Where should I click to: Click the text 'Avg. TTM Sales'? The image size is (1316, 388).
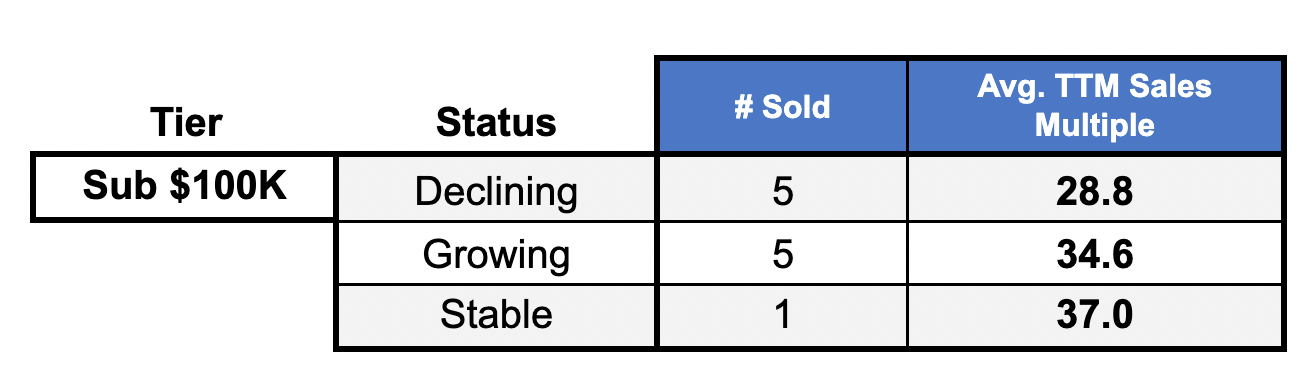[1094, 87]
